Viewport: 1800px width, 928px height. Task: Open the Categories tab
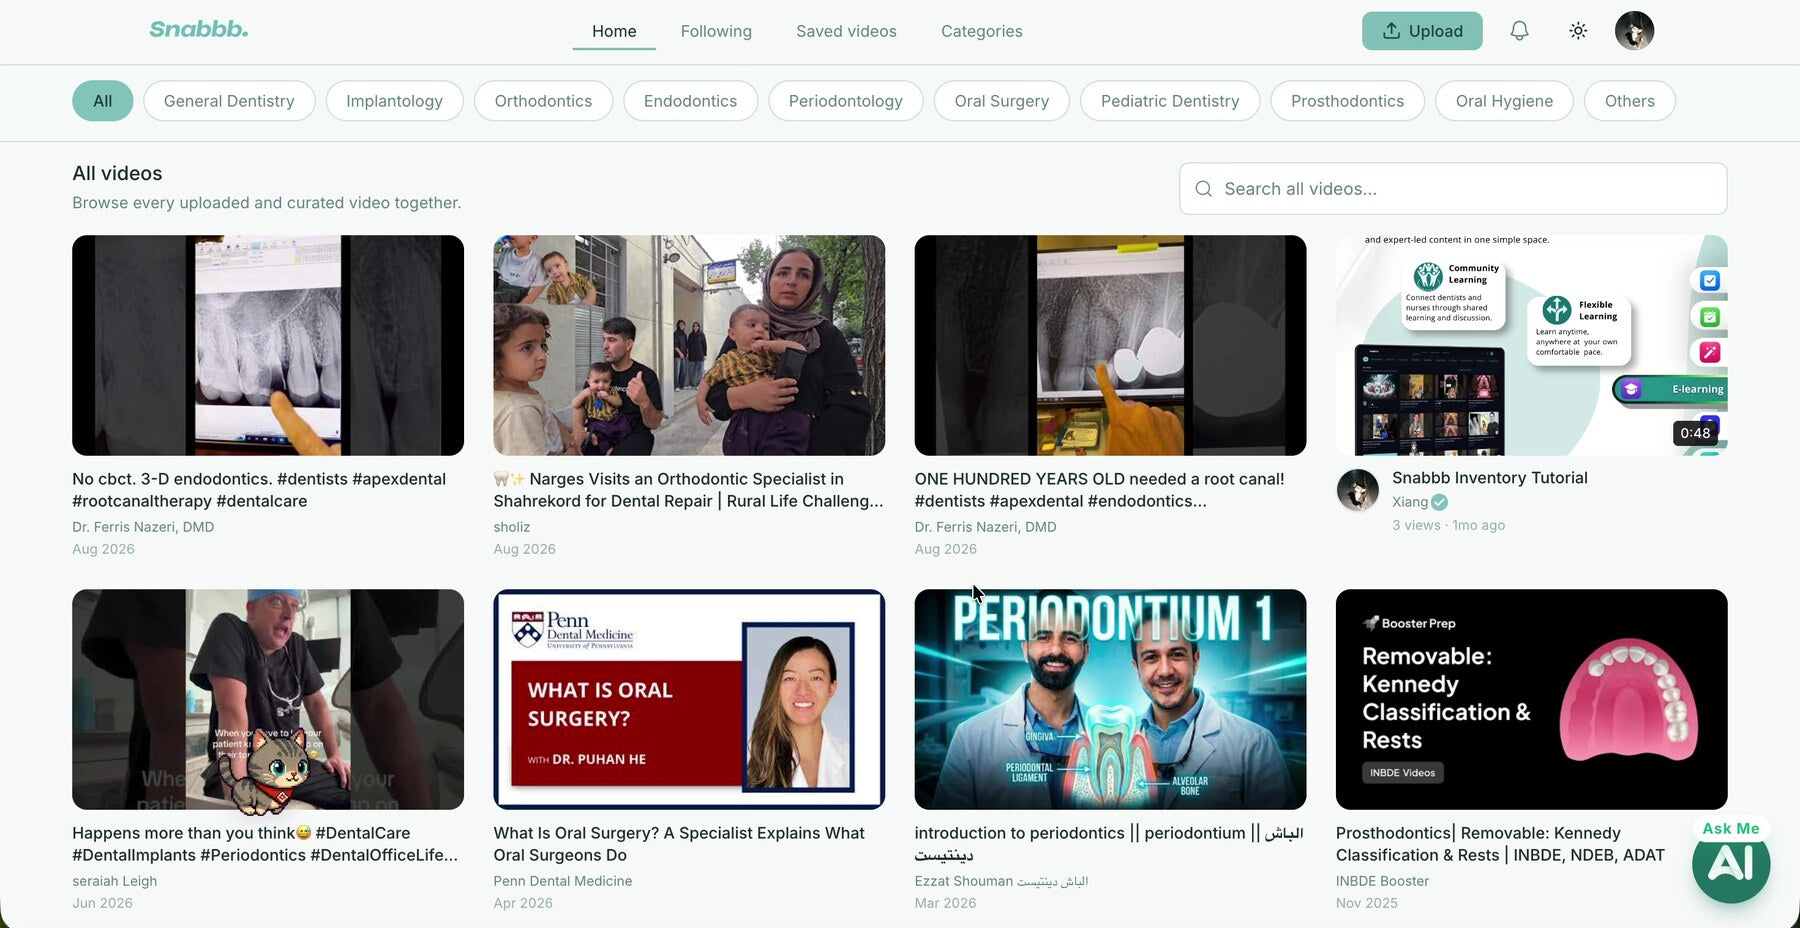click(x=981, y=31)
